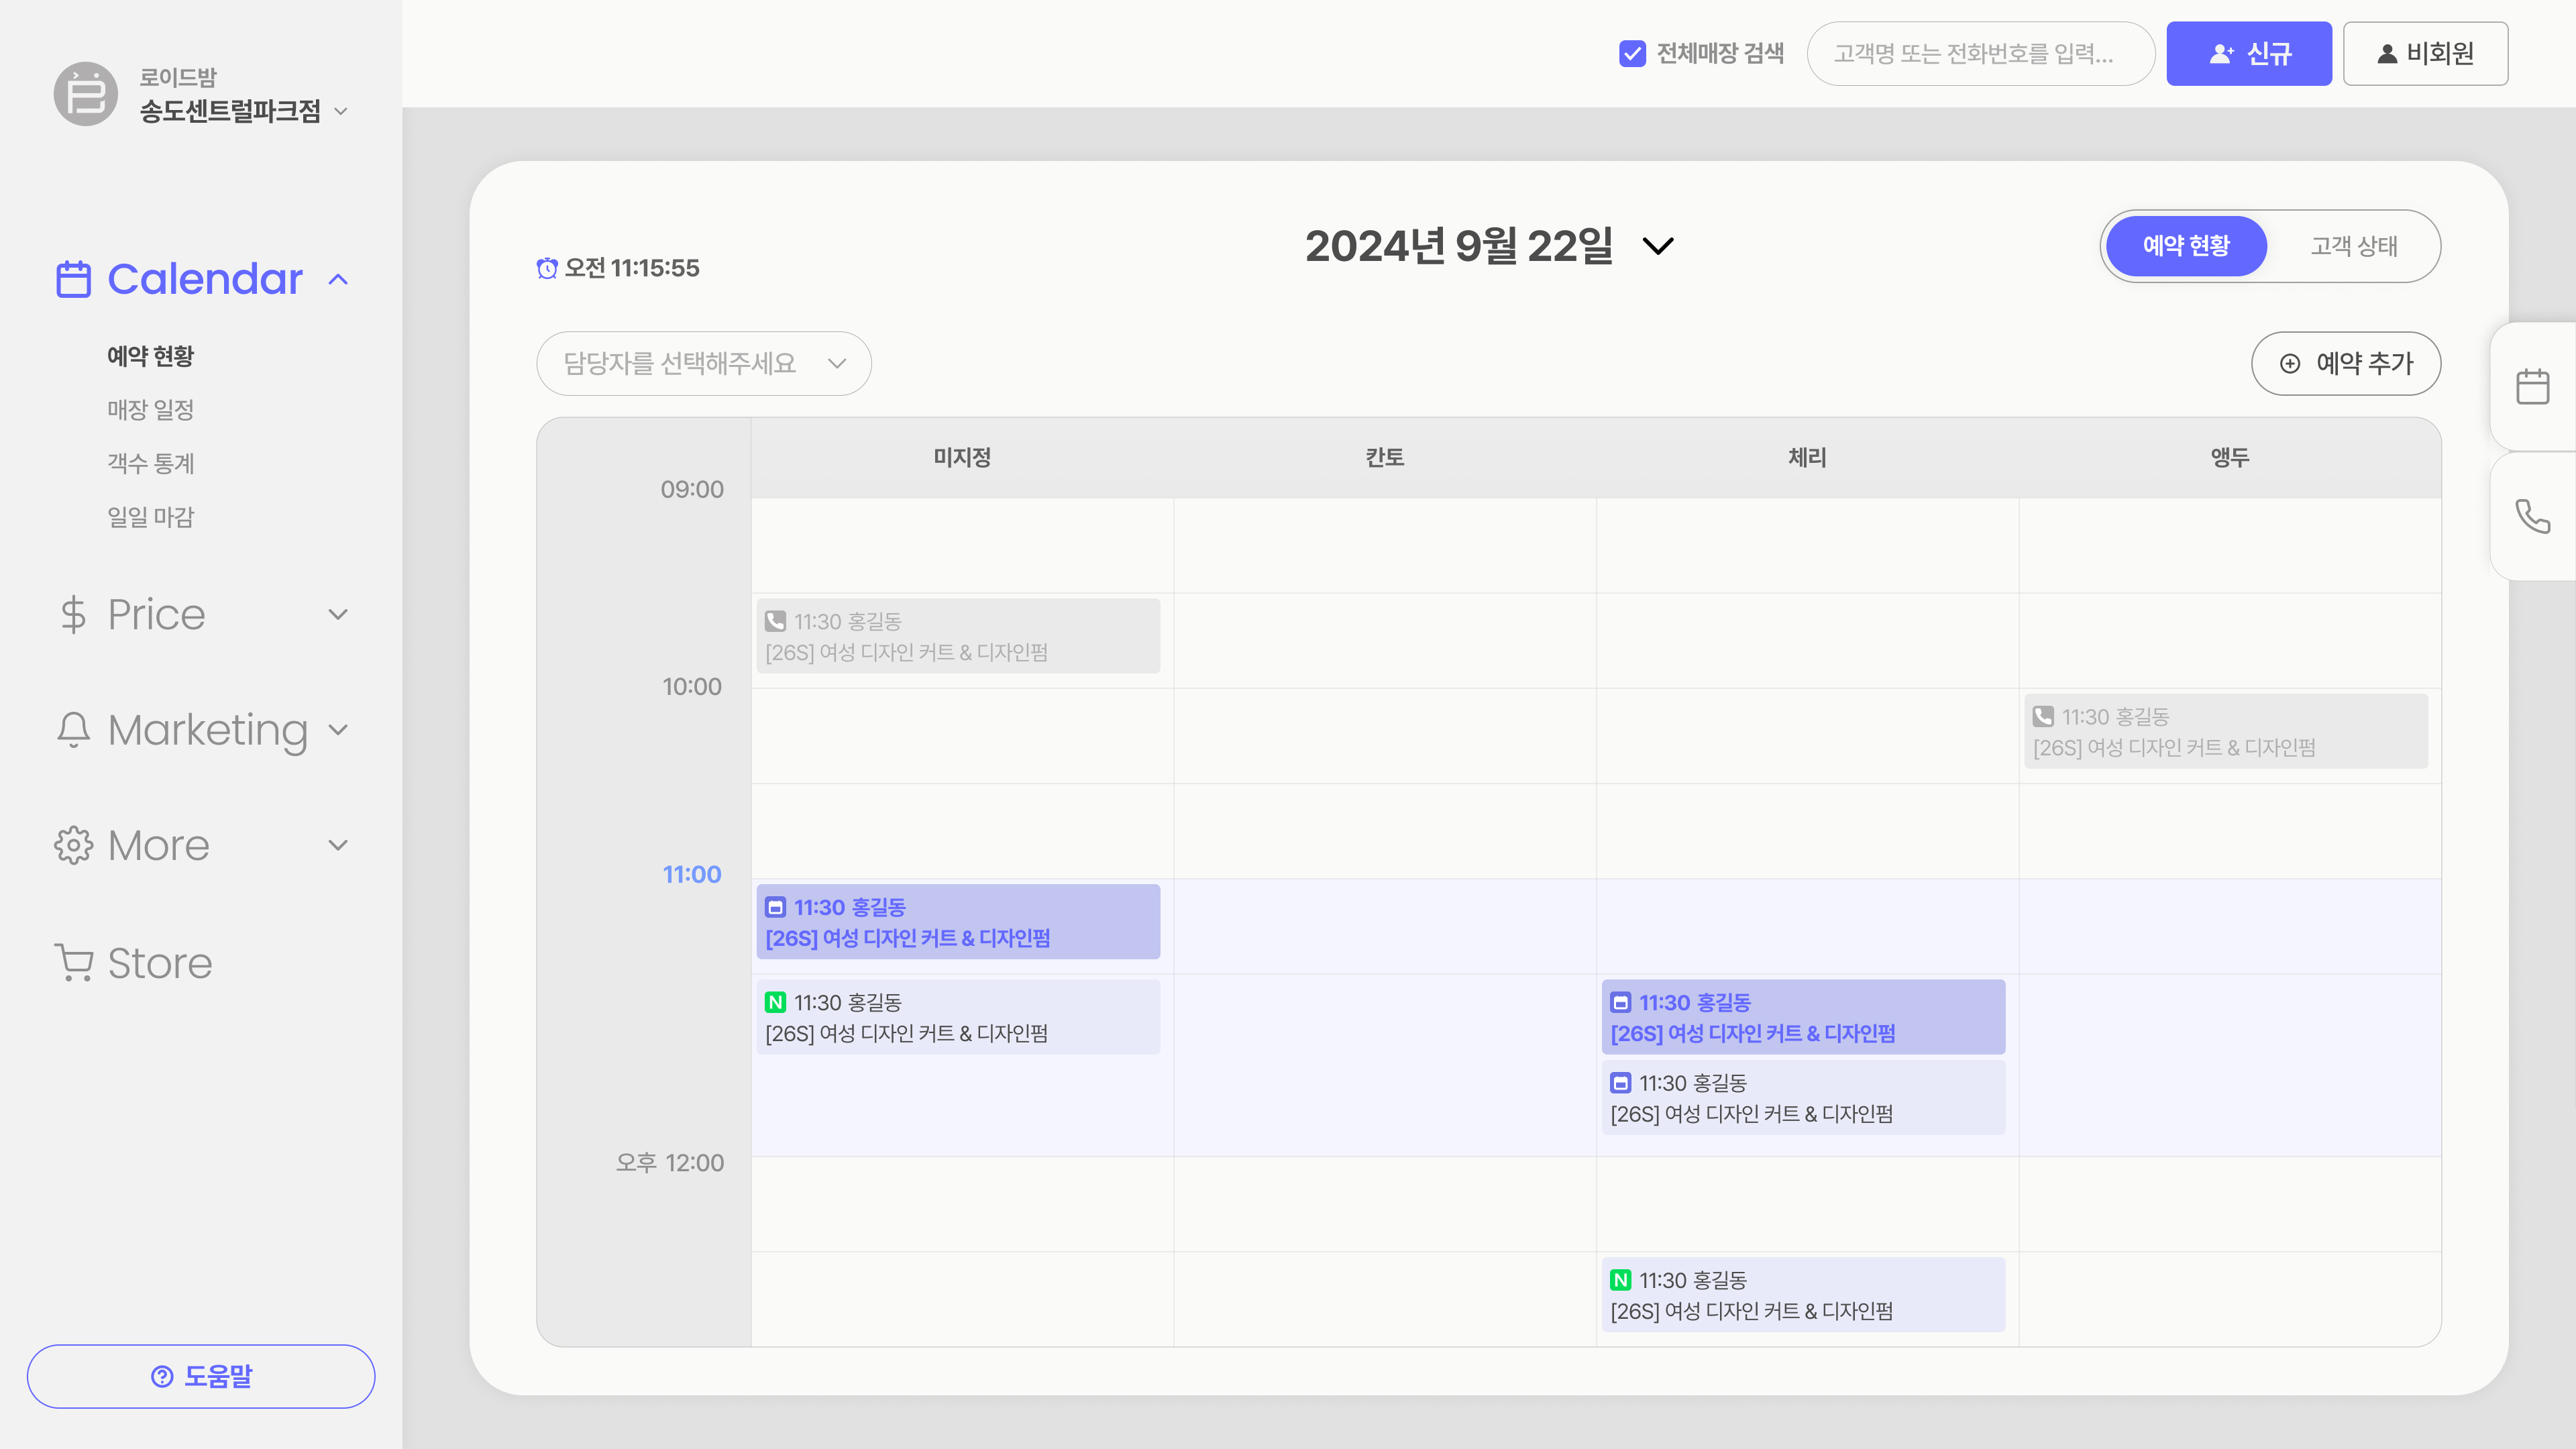Click the store logo icon in sidebar
Image resolution: width=2576 pixels, height=1449 pixels.
point(86,94)
